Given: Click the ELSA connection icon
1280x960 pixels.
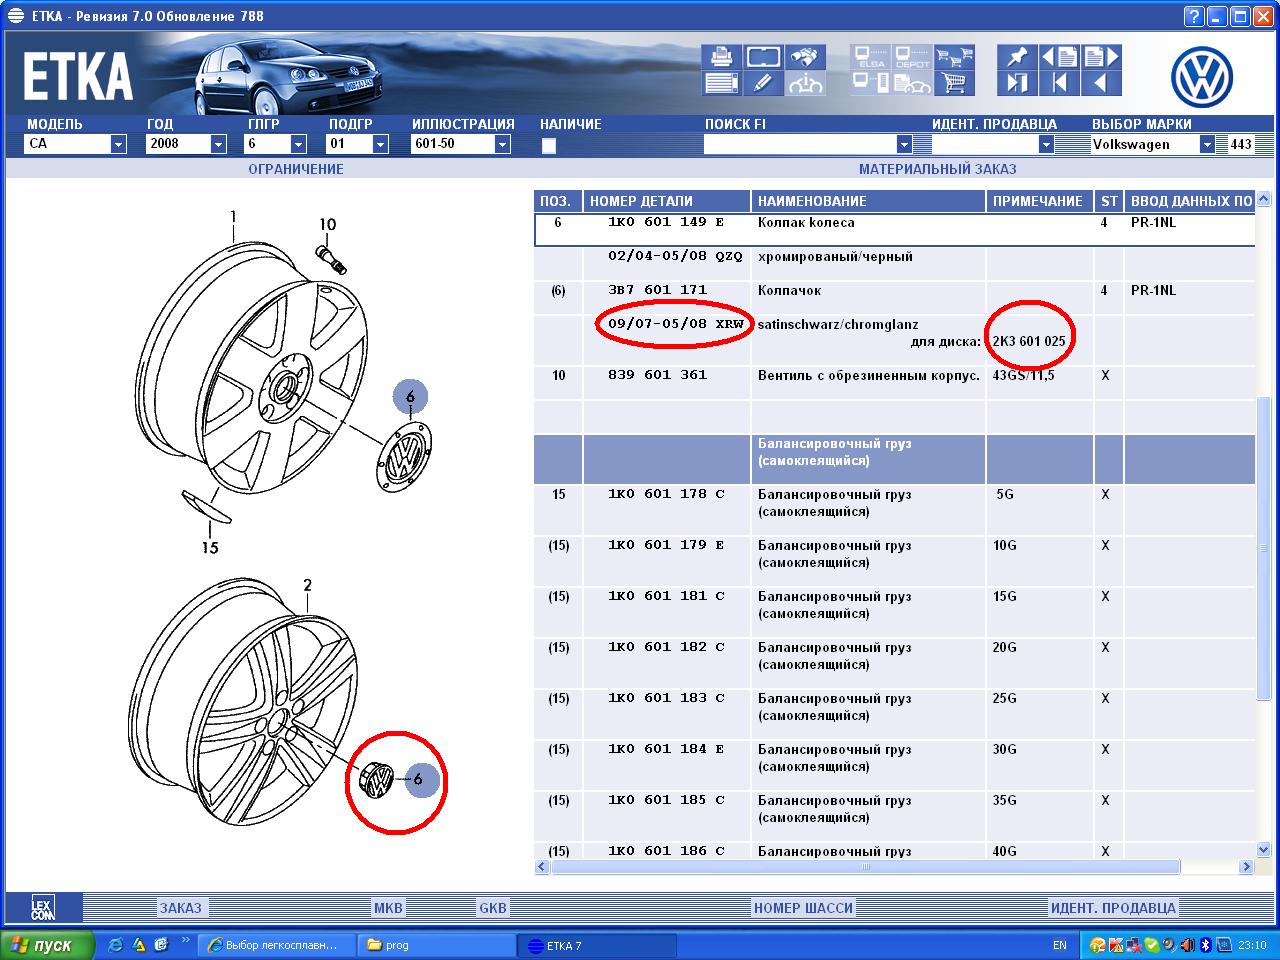Looking at the screenshot, I should click(870, 57).
